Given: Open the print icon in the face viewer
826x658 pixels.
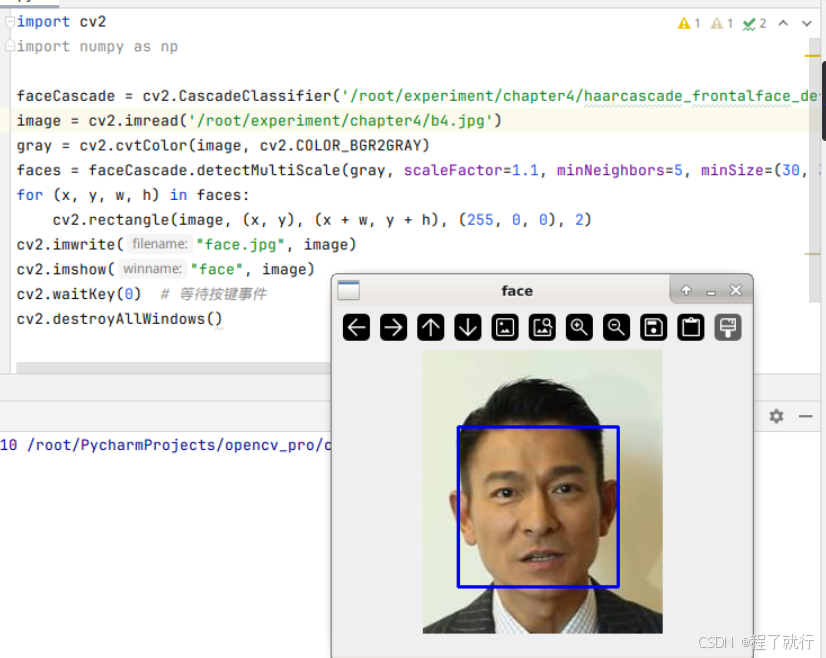Looking at the screenshot, I should click(727, 327).
